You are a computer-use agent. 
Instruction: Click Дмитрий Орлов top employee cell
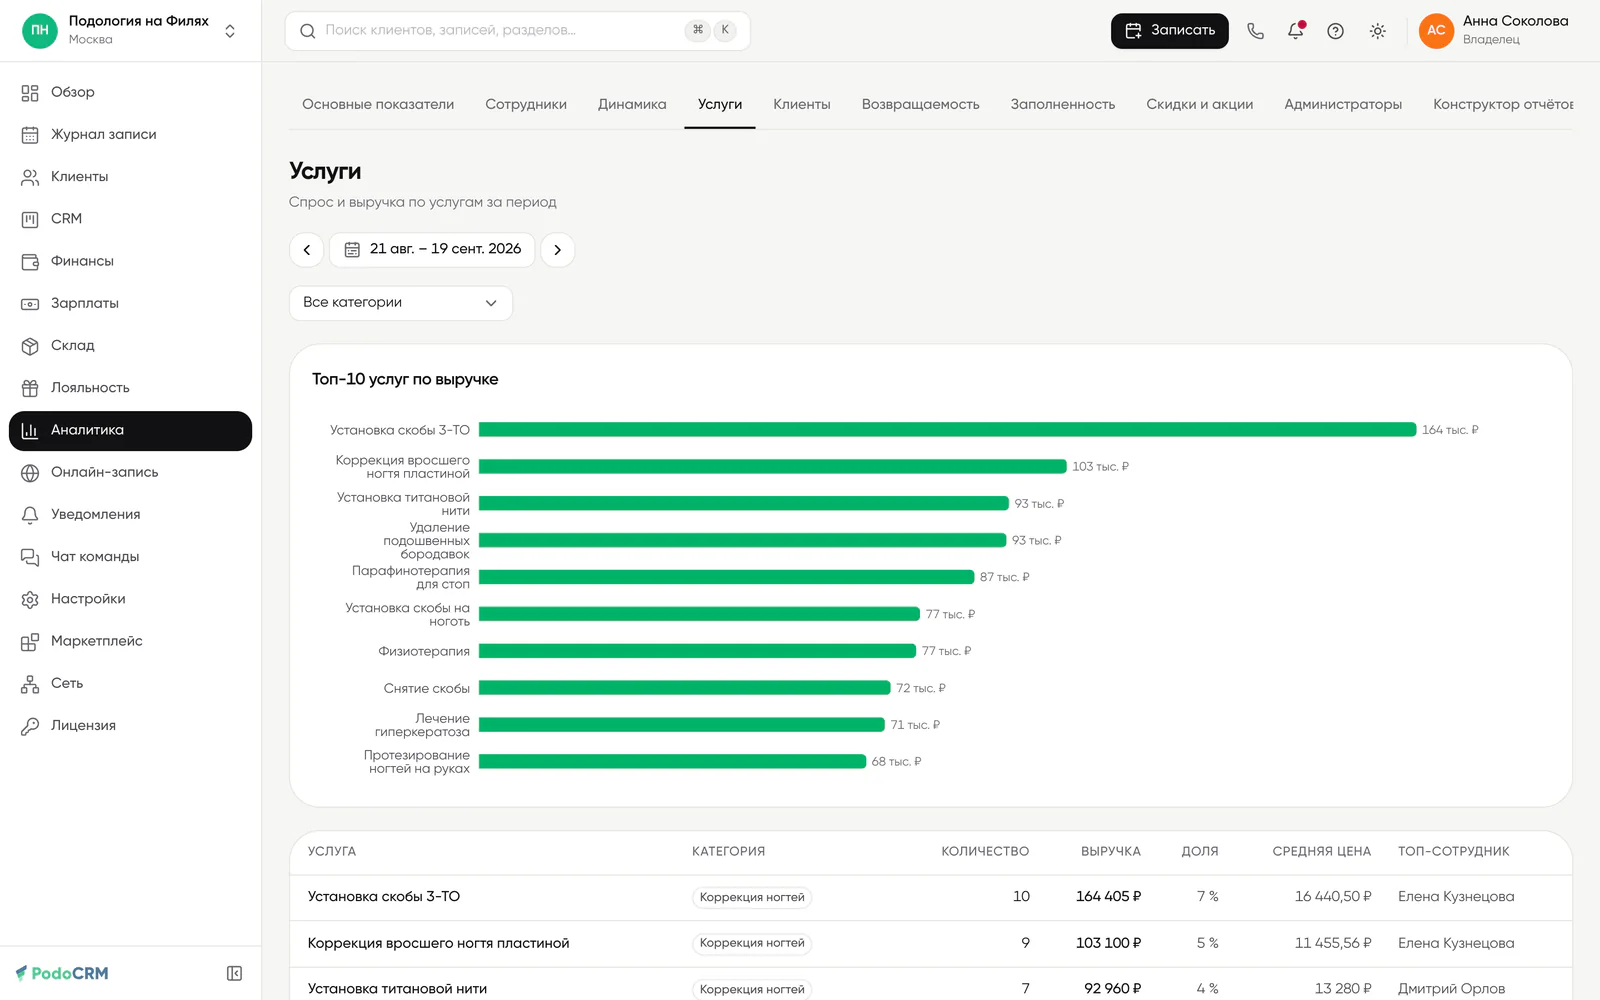(x=1451, y=989)
